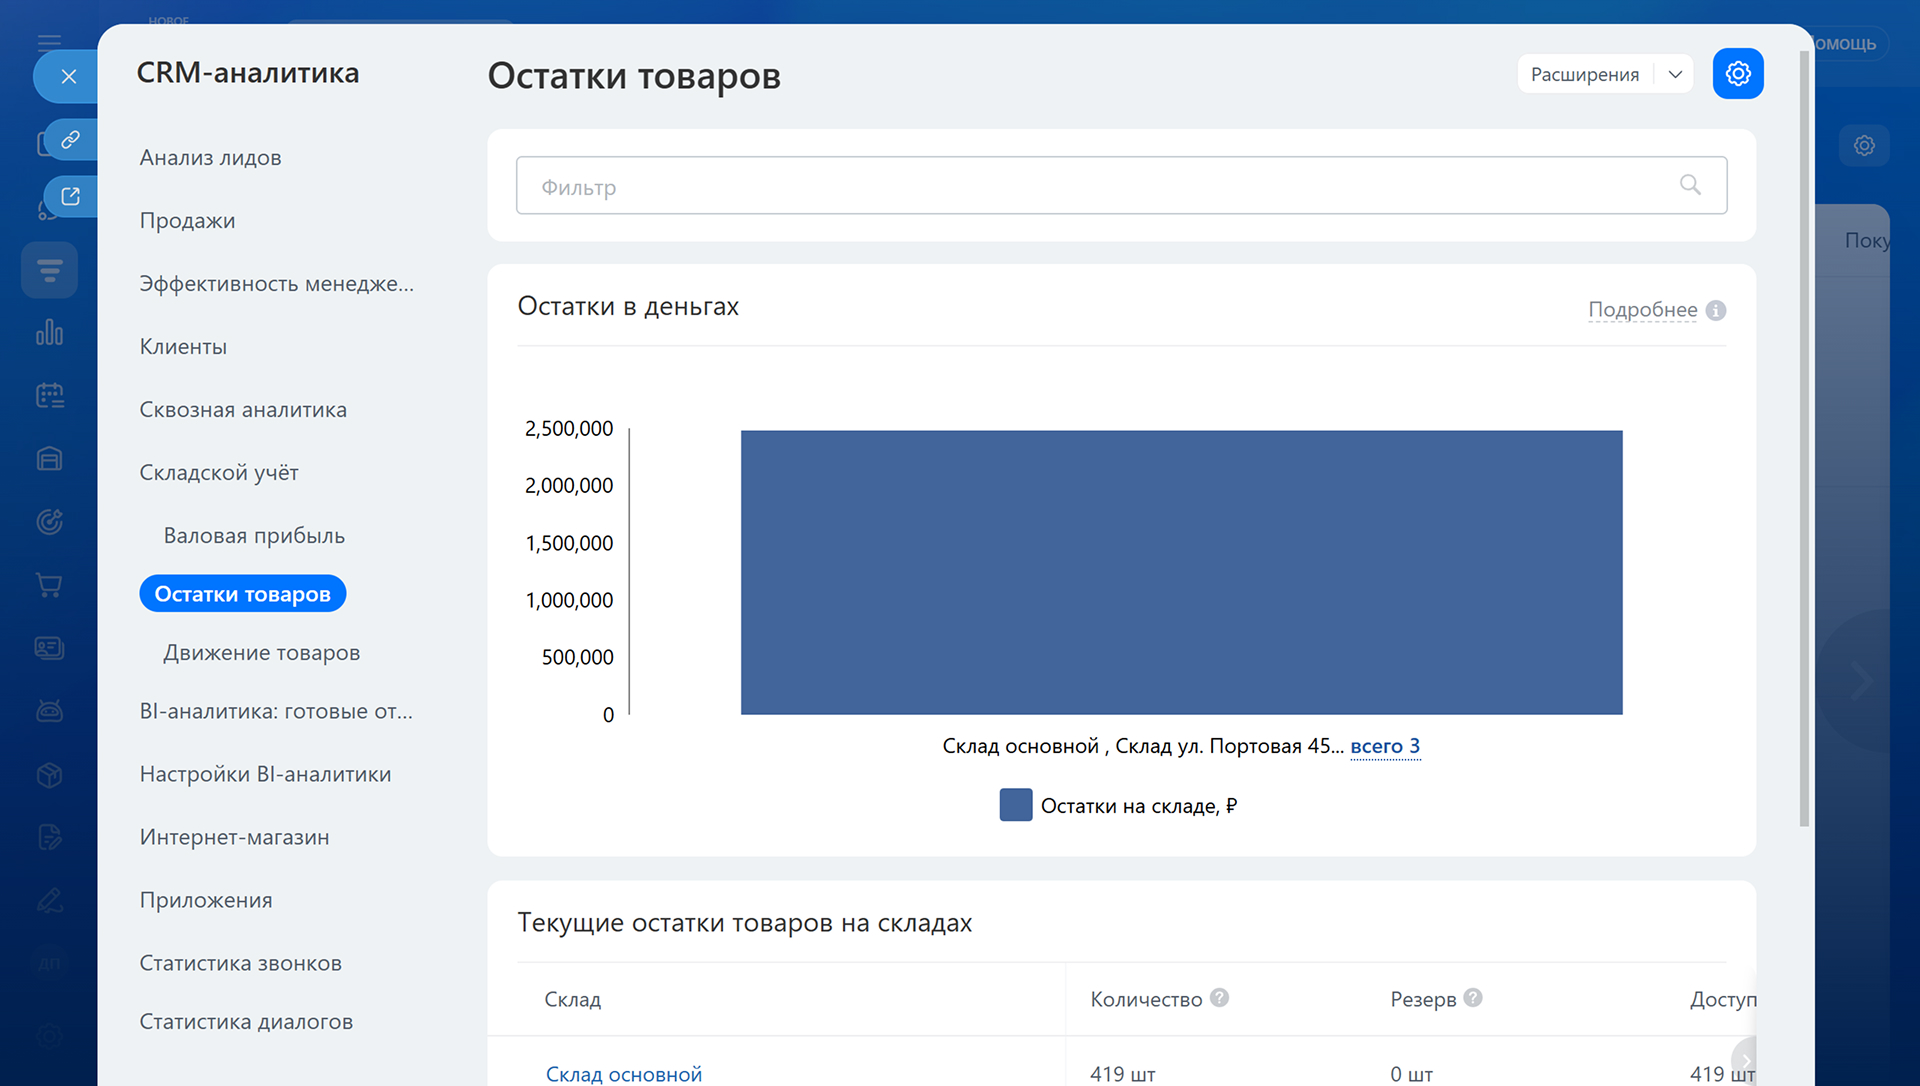The width and height of the screenshot is (1920, 1086).
Task: Open the Расширения dropdown arrow
Action: 1675,74
